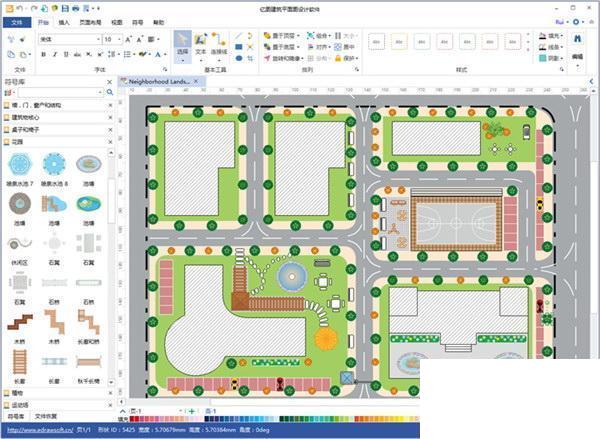
Task: Open the 文件 file menu
Action: 17,22
